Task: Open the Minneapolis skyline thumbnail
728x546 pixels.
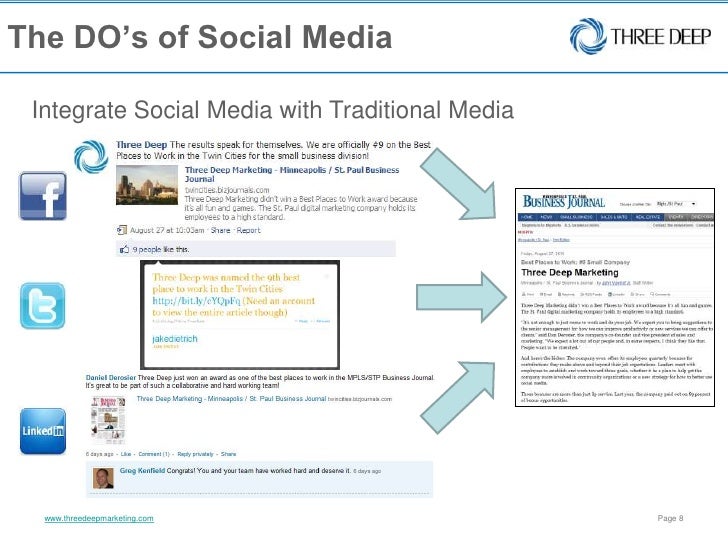Action: [147, 185]
